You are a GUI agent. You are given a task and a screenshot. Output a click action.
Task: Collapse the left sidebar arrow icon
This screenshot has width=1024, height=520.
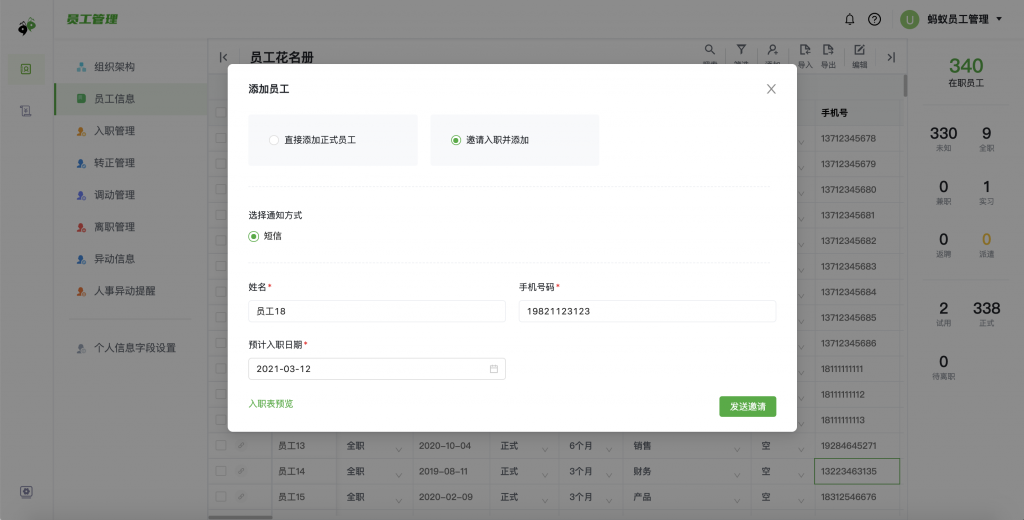[x=223, y=57]
